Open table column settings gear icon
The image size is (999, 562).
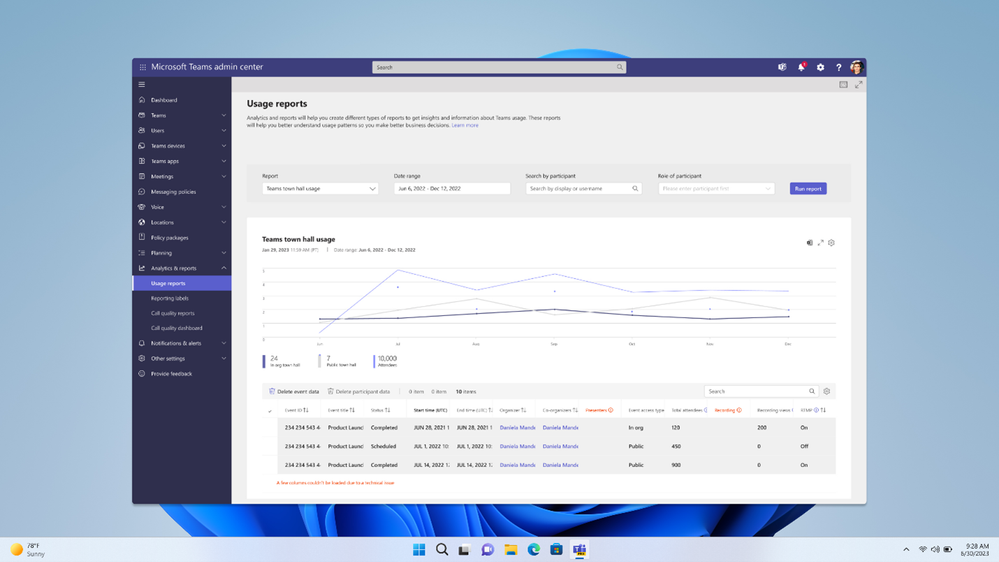pyautogui.click(x=827, y=391)
